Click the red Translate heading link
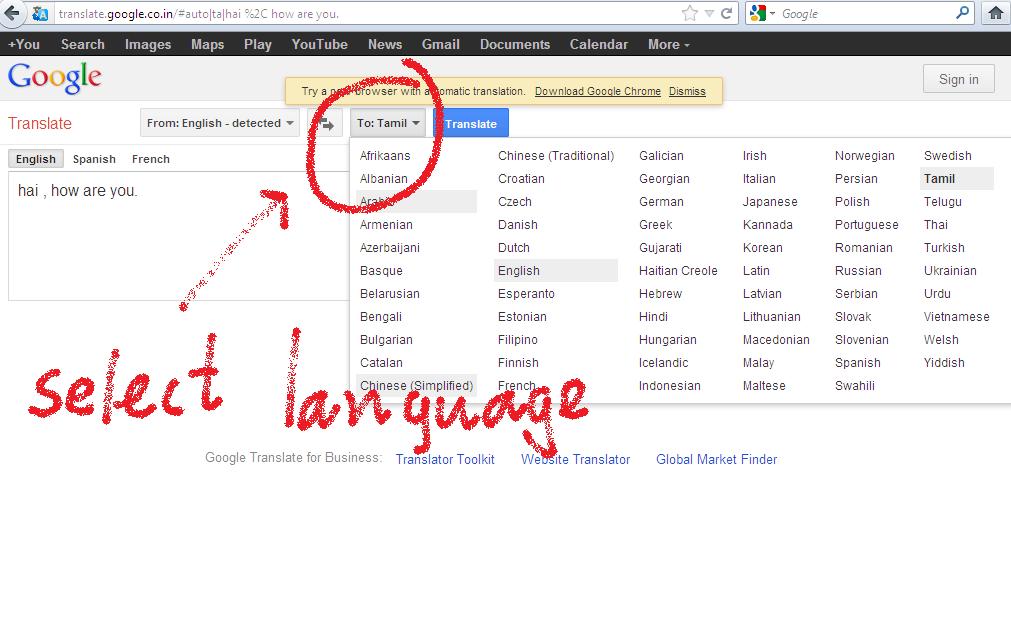1011x637 pixels. [x=39, y=123]
